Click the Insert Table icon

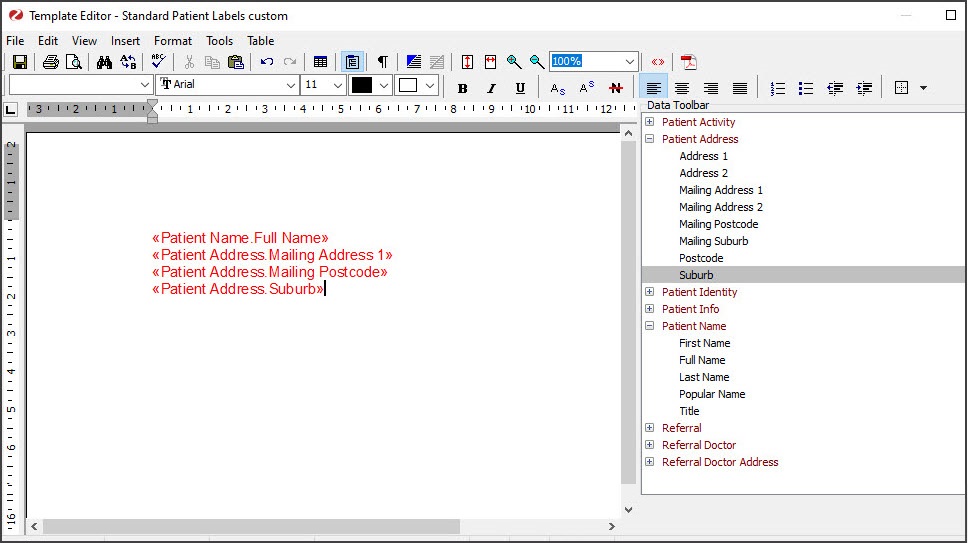tap(320, 62)
